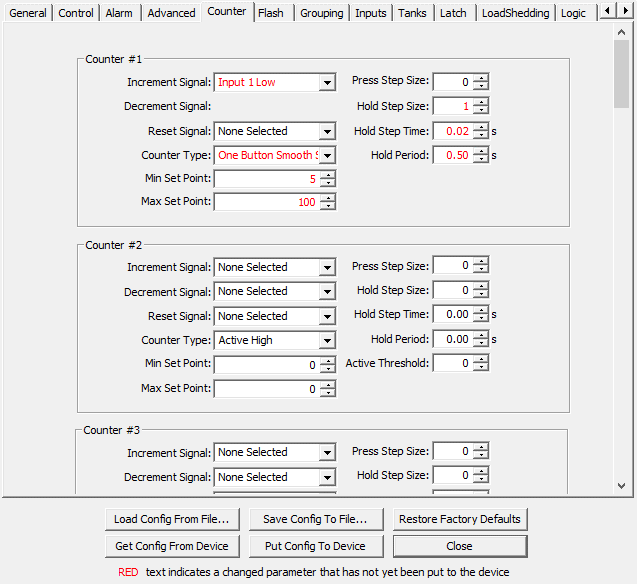The image size is (637, 584).
Task: Open the LoadShedding tab
Action: tap(515, 13)
